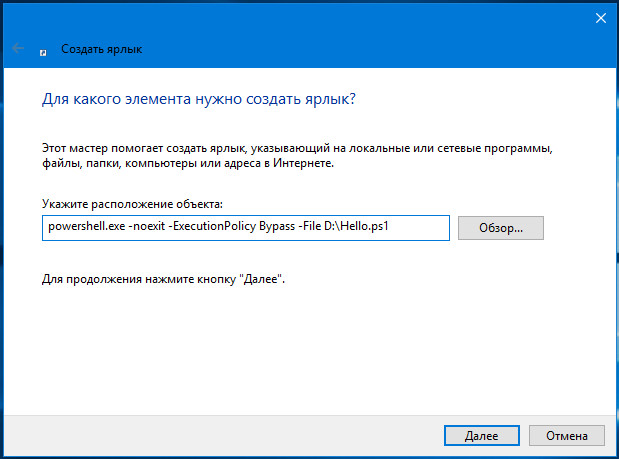Click the back arrow in the title bar
The height and width of the screenshot is (459, 619).
coord(18,48)
